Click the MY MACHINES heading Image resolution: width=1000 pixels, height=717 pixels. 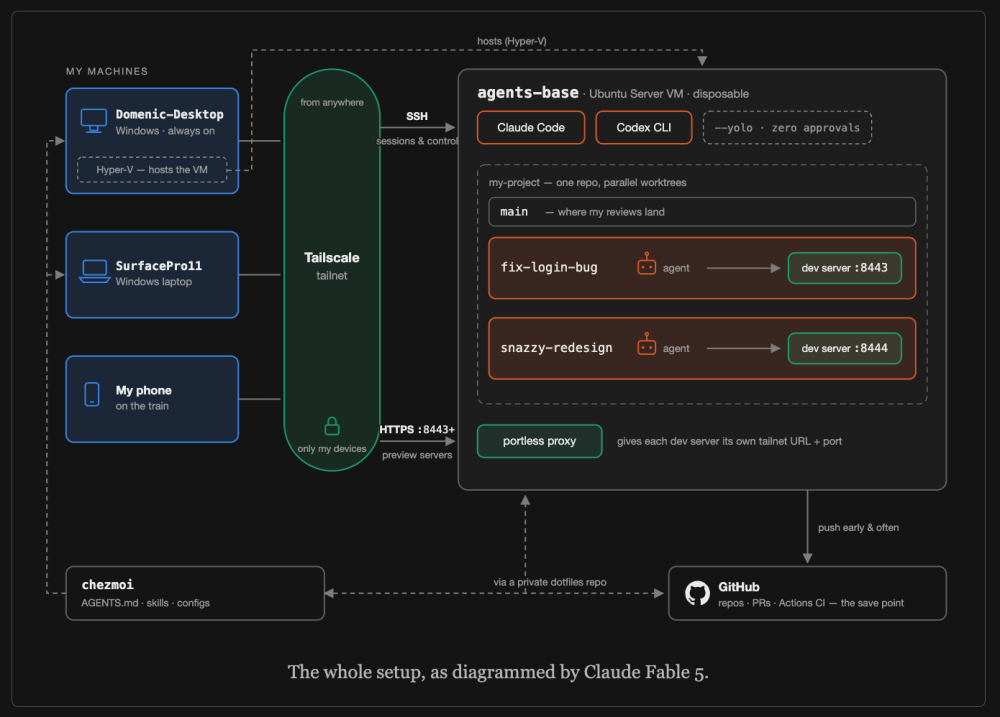click(x=107, y=71)
